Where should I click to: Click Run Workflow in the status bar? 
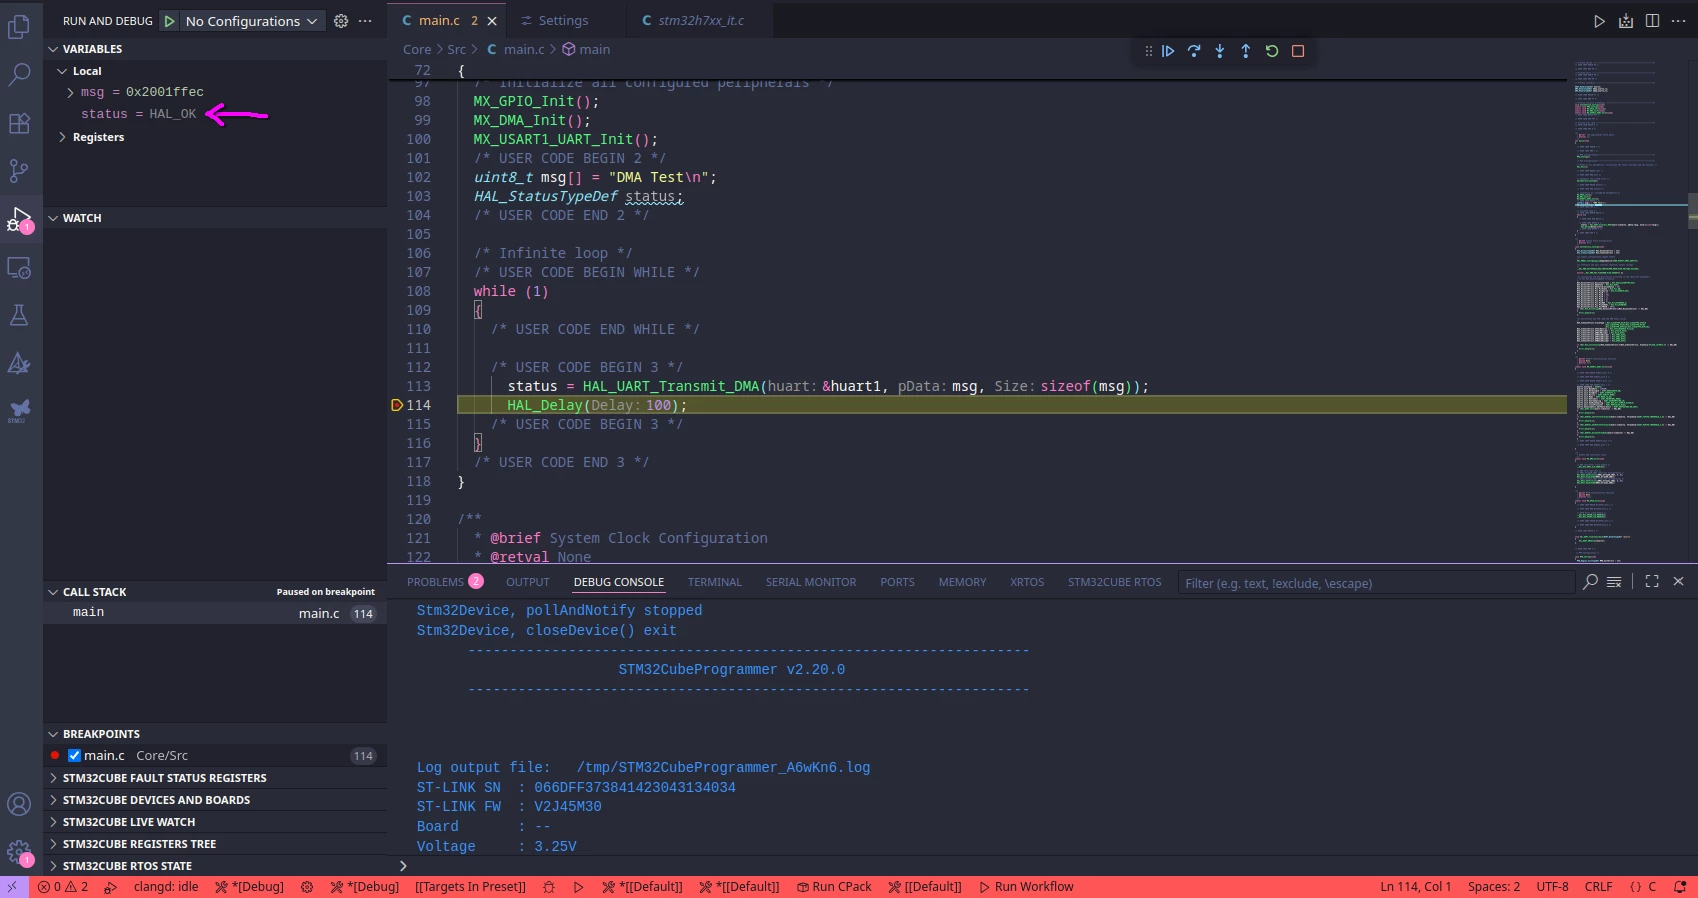point(1026,887)
